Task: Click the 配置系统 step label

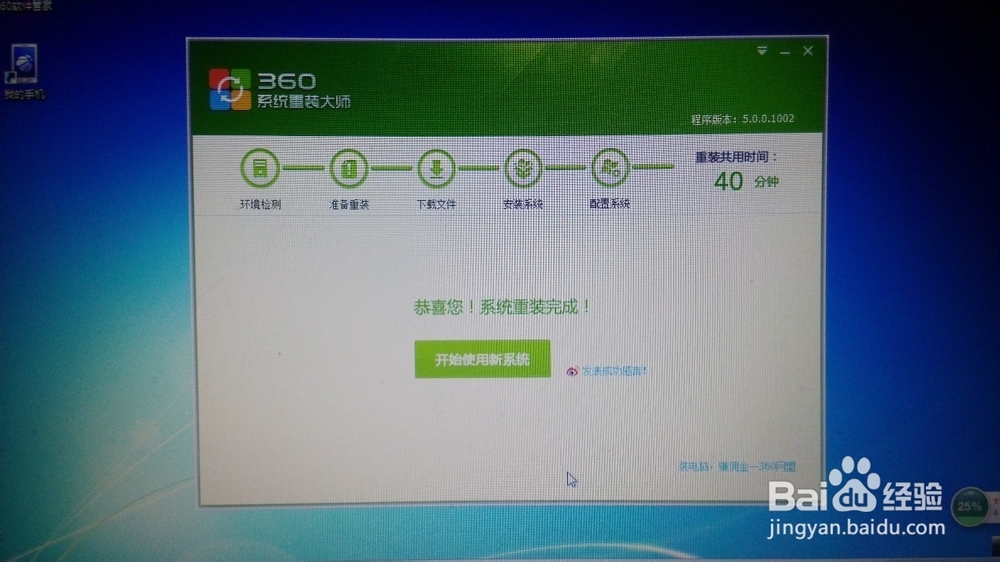Action: coord(610,203)
